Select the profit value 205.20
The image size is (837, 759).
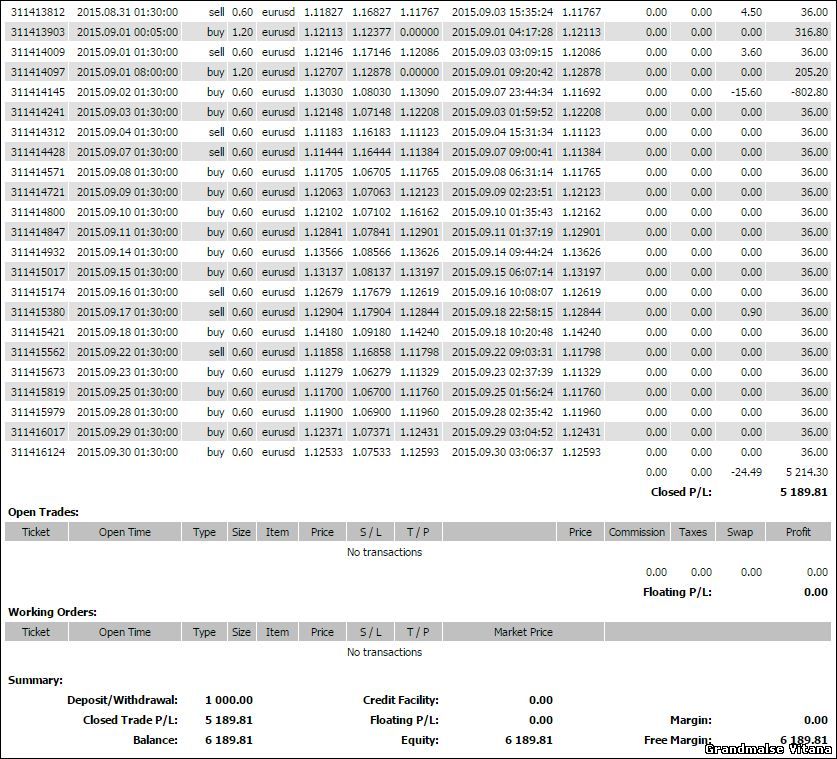click(x=811, y=72)
